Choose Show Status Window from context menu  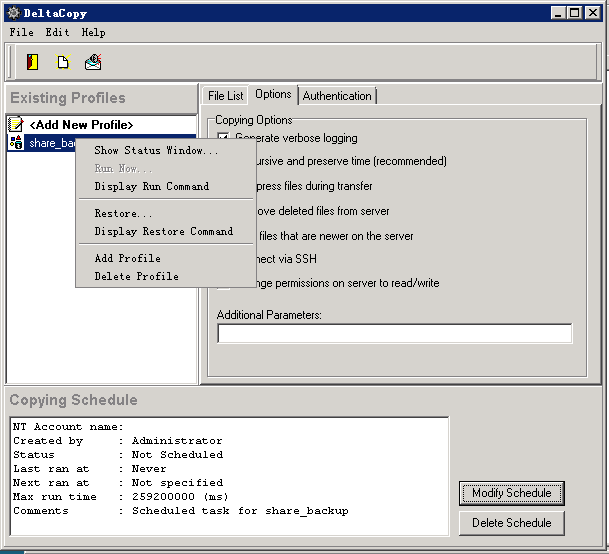156,151
